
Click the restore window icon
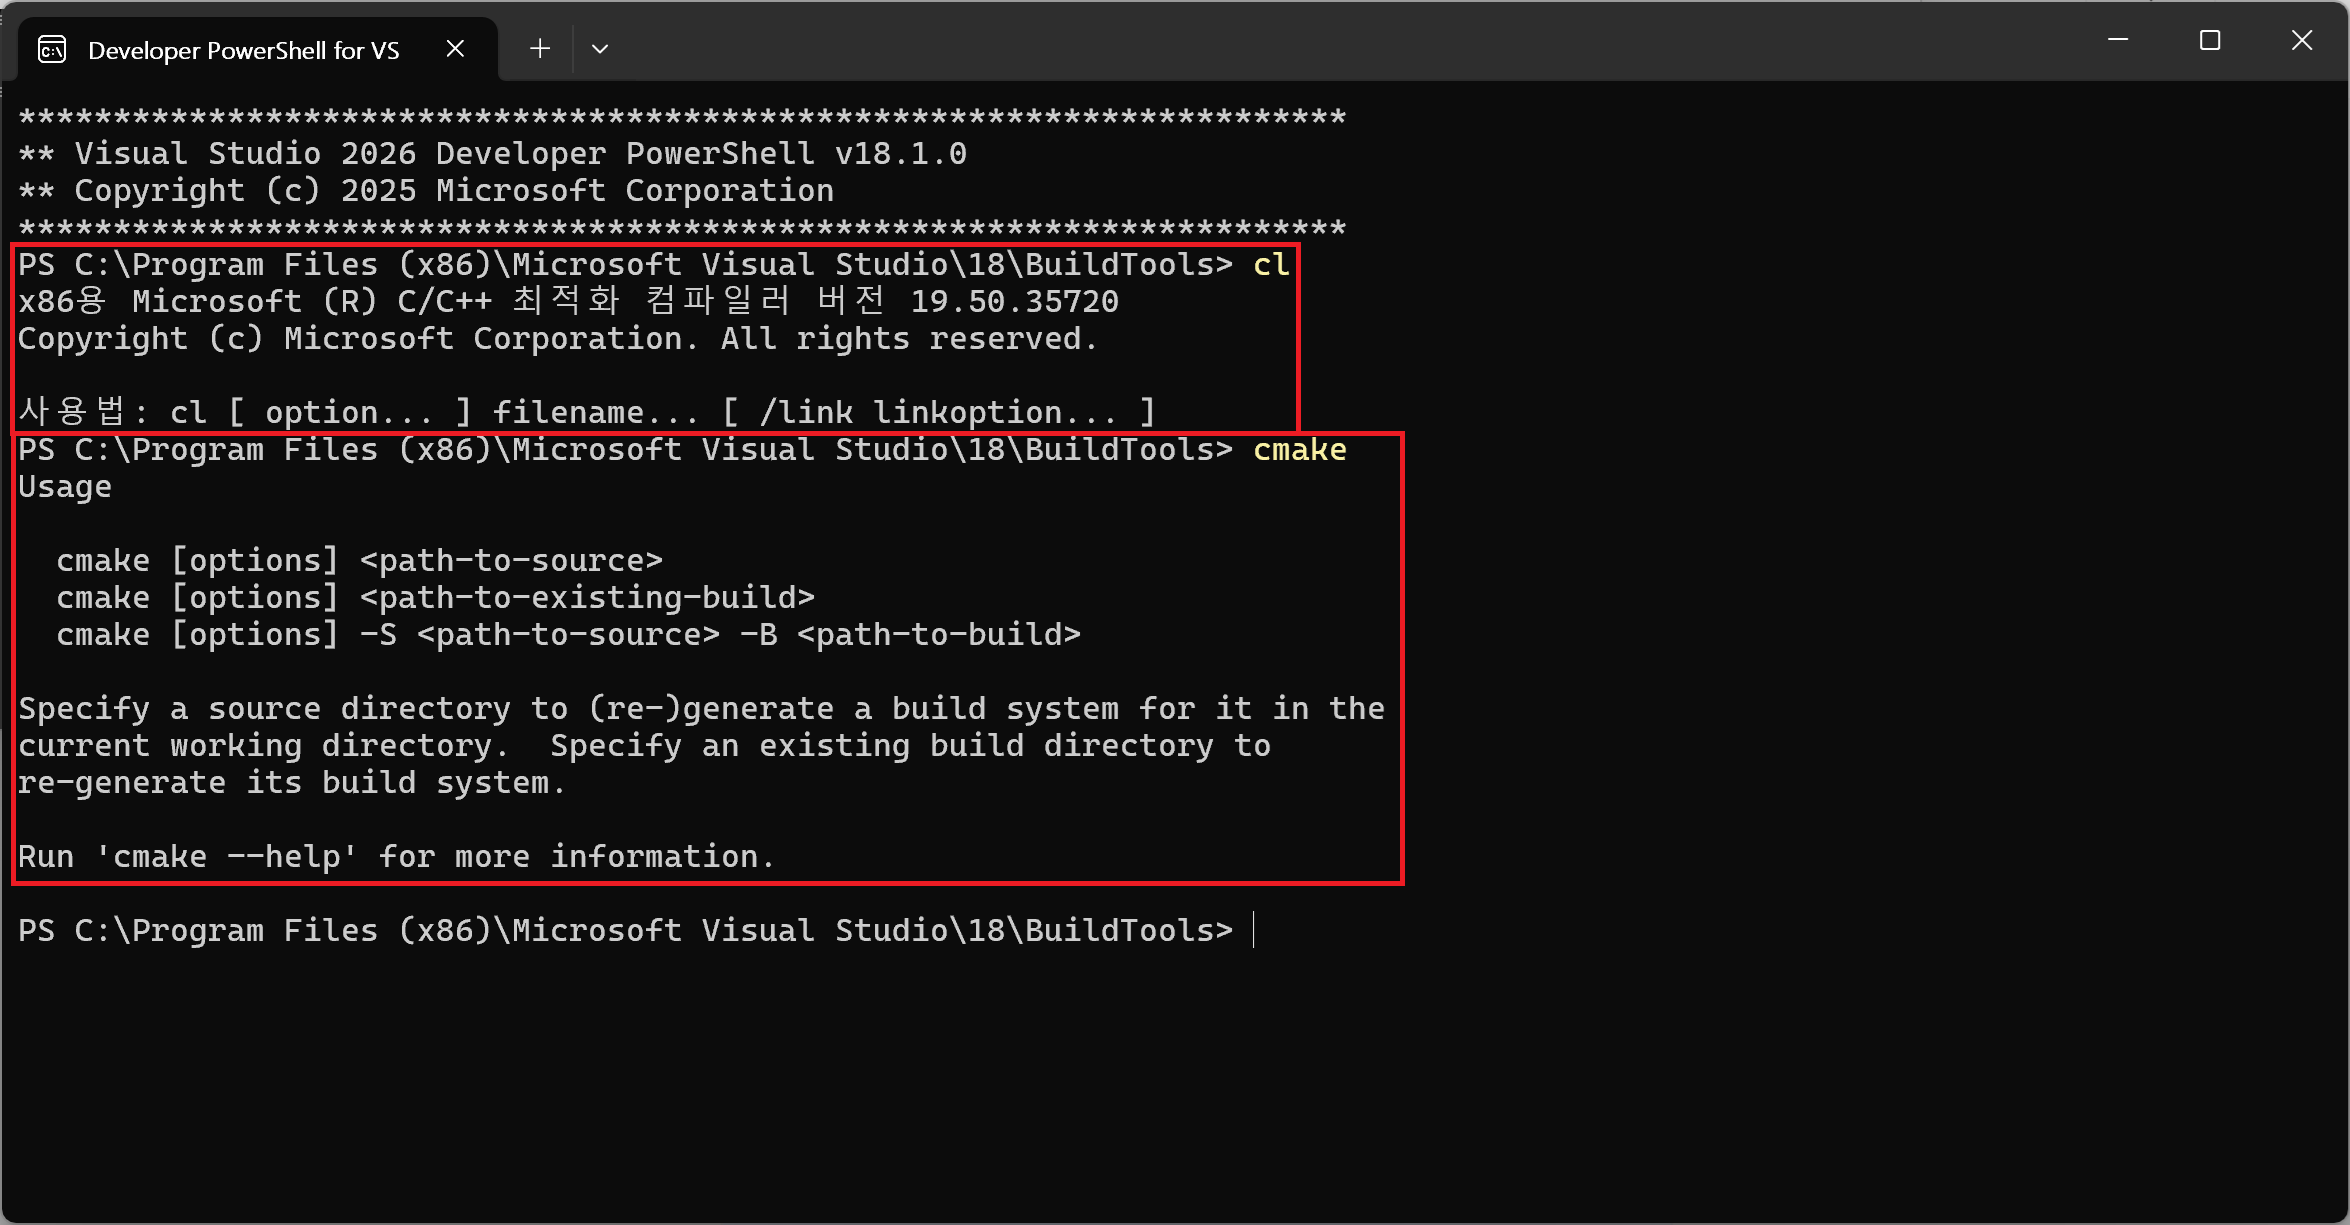[x=2209, y=41]
